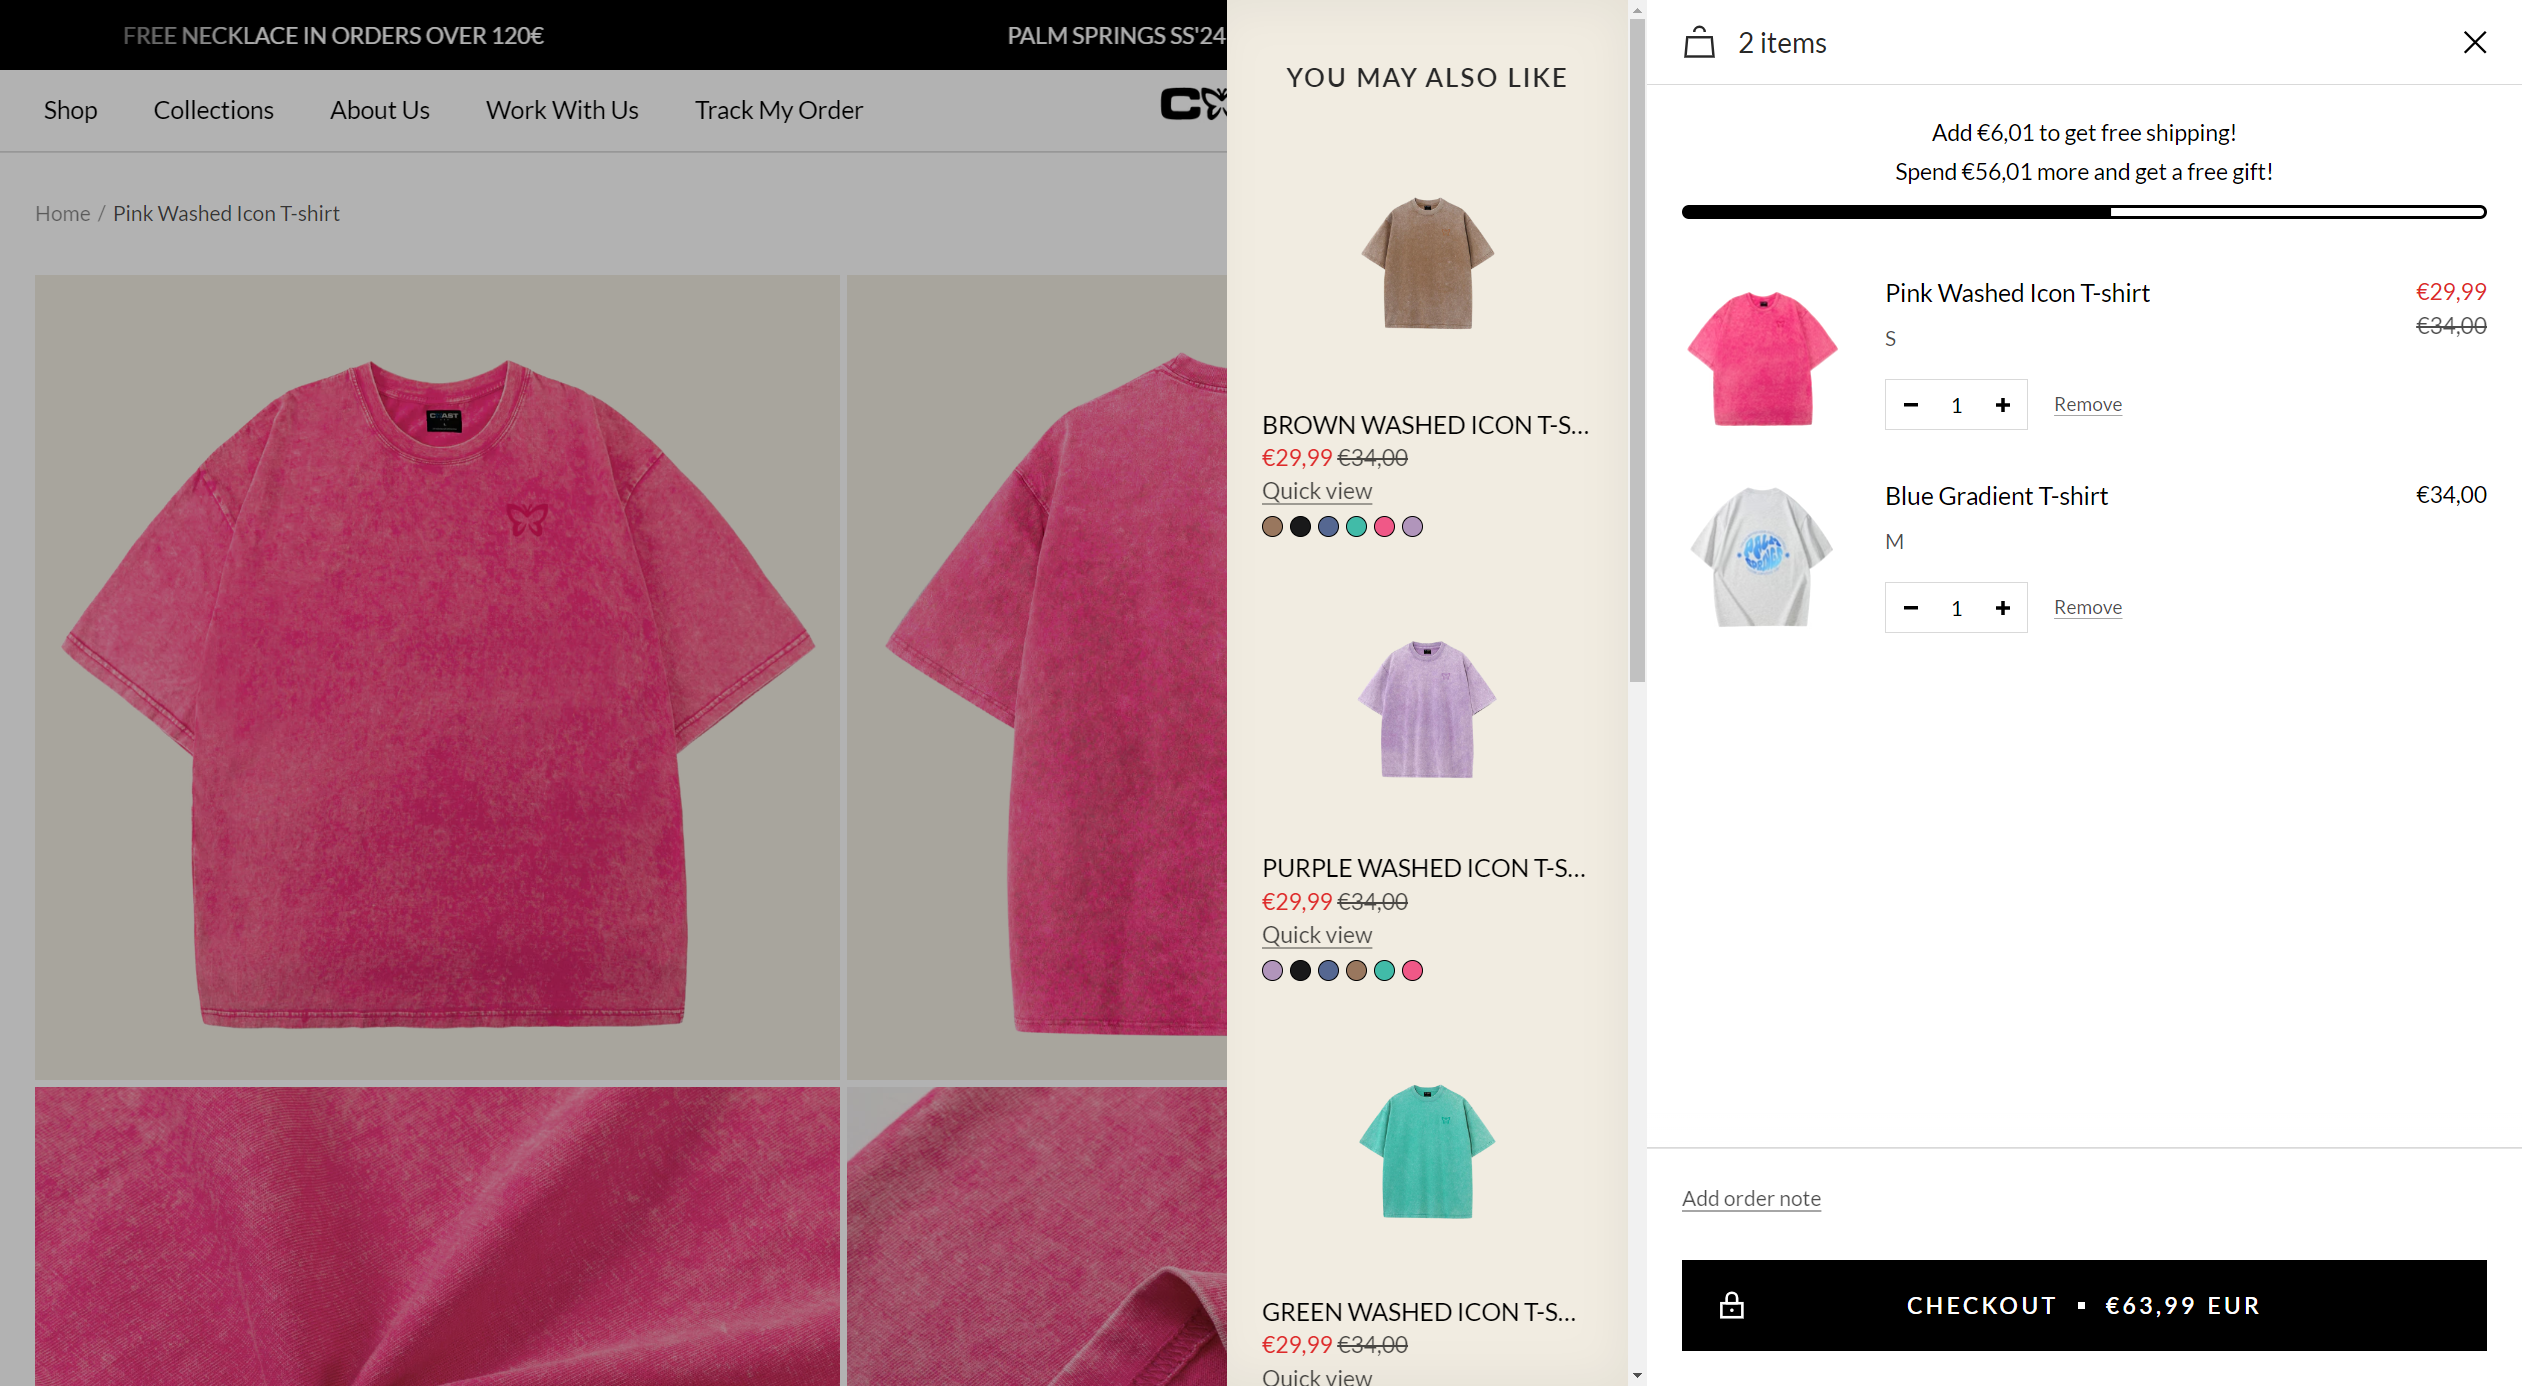Increase Pink Washed Icon T-shirt quantity with plus
2522x1386 pixels.
tap(2002, 405)
